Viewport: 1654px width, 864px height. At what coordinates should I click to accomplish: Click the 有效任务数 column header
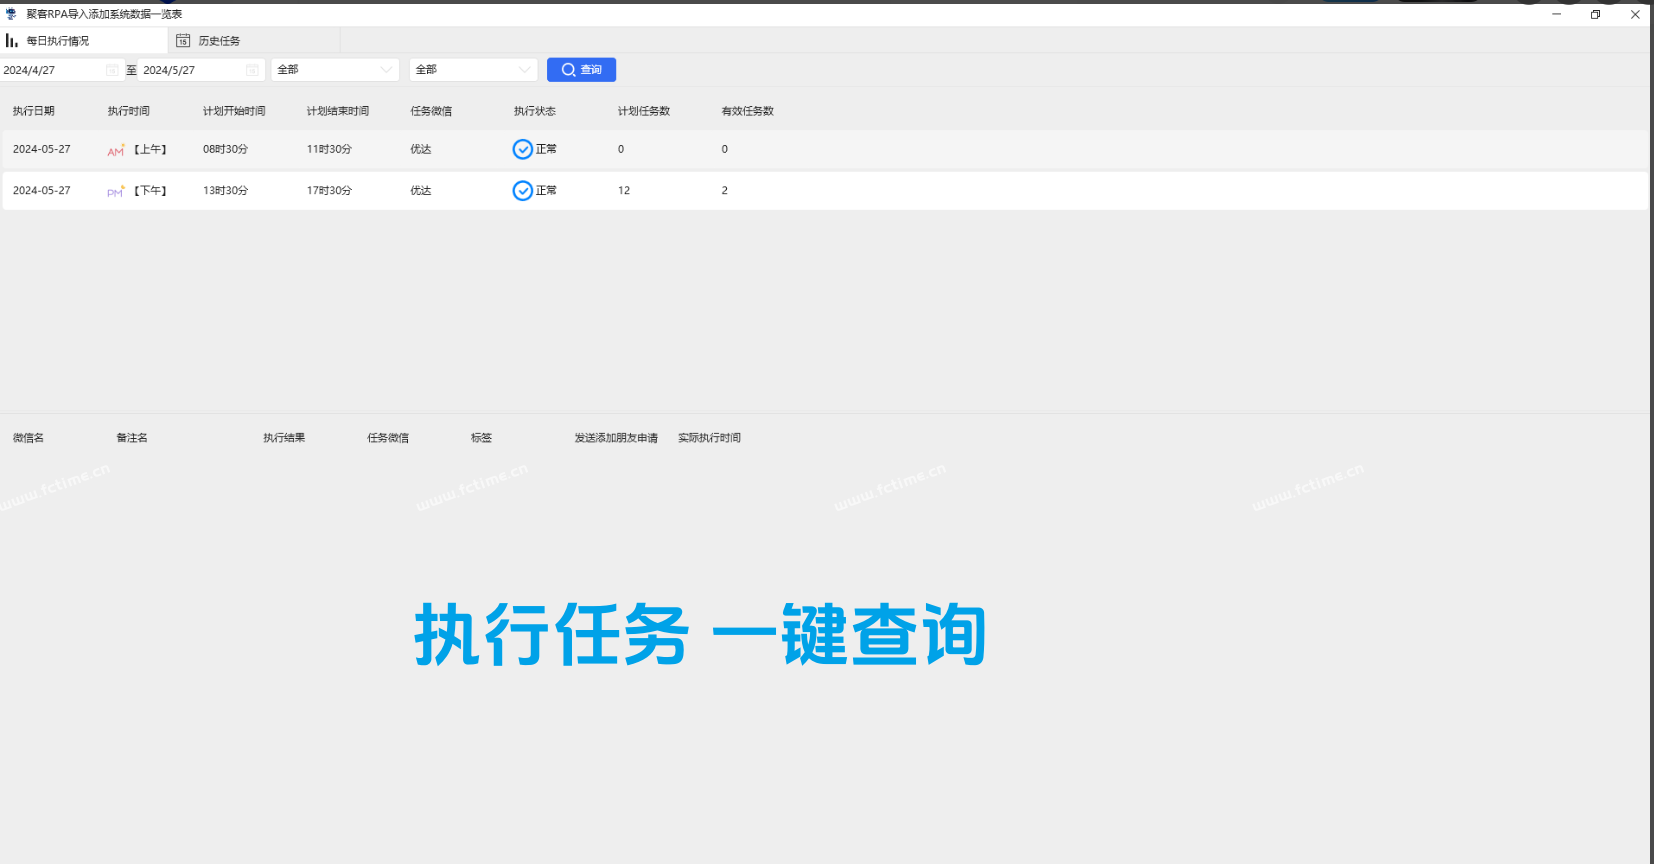748,111
